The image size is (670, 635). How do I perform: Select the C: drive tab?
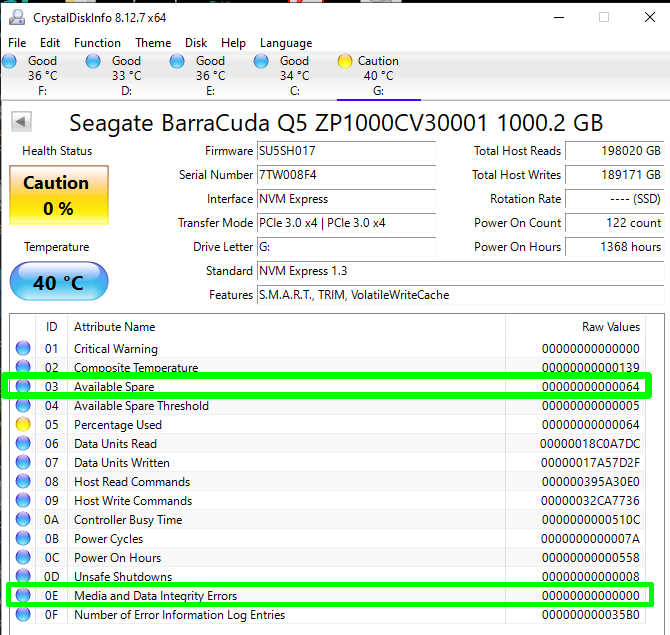tap(294, 76)
